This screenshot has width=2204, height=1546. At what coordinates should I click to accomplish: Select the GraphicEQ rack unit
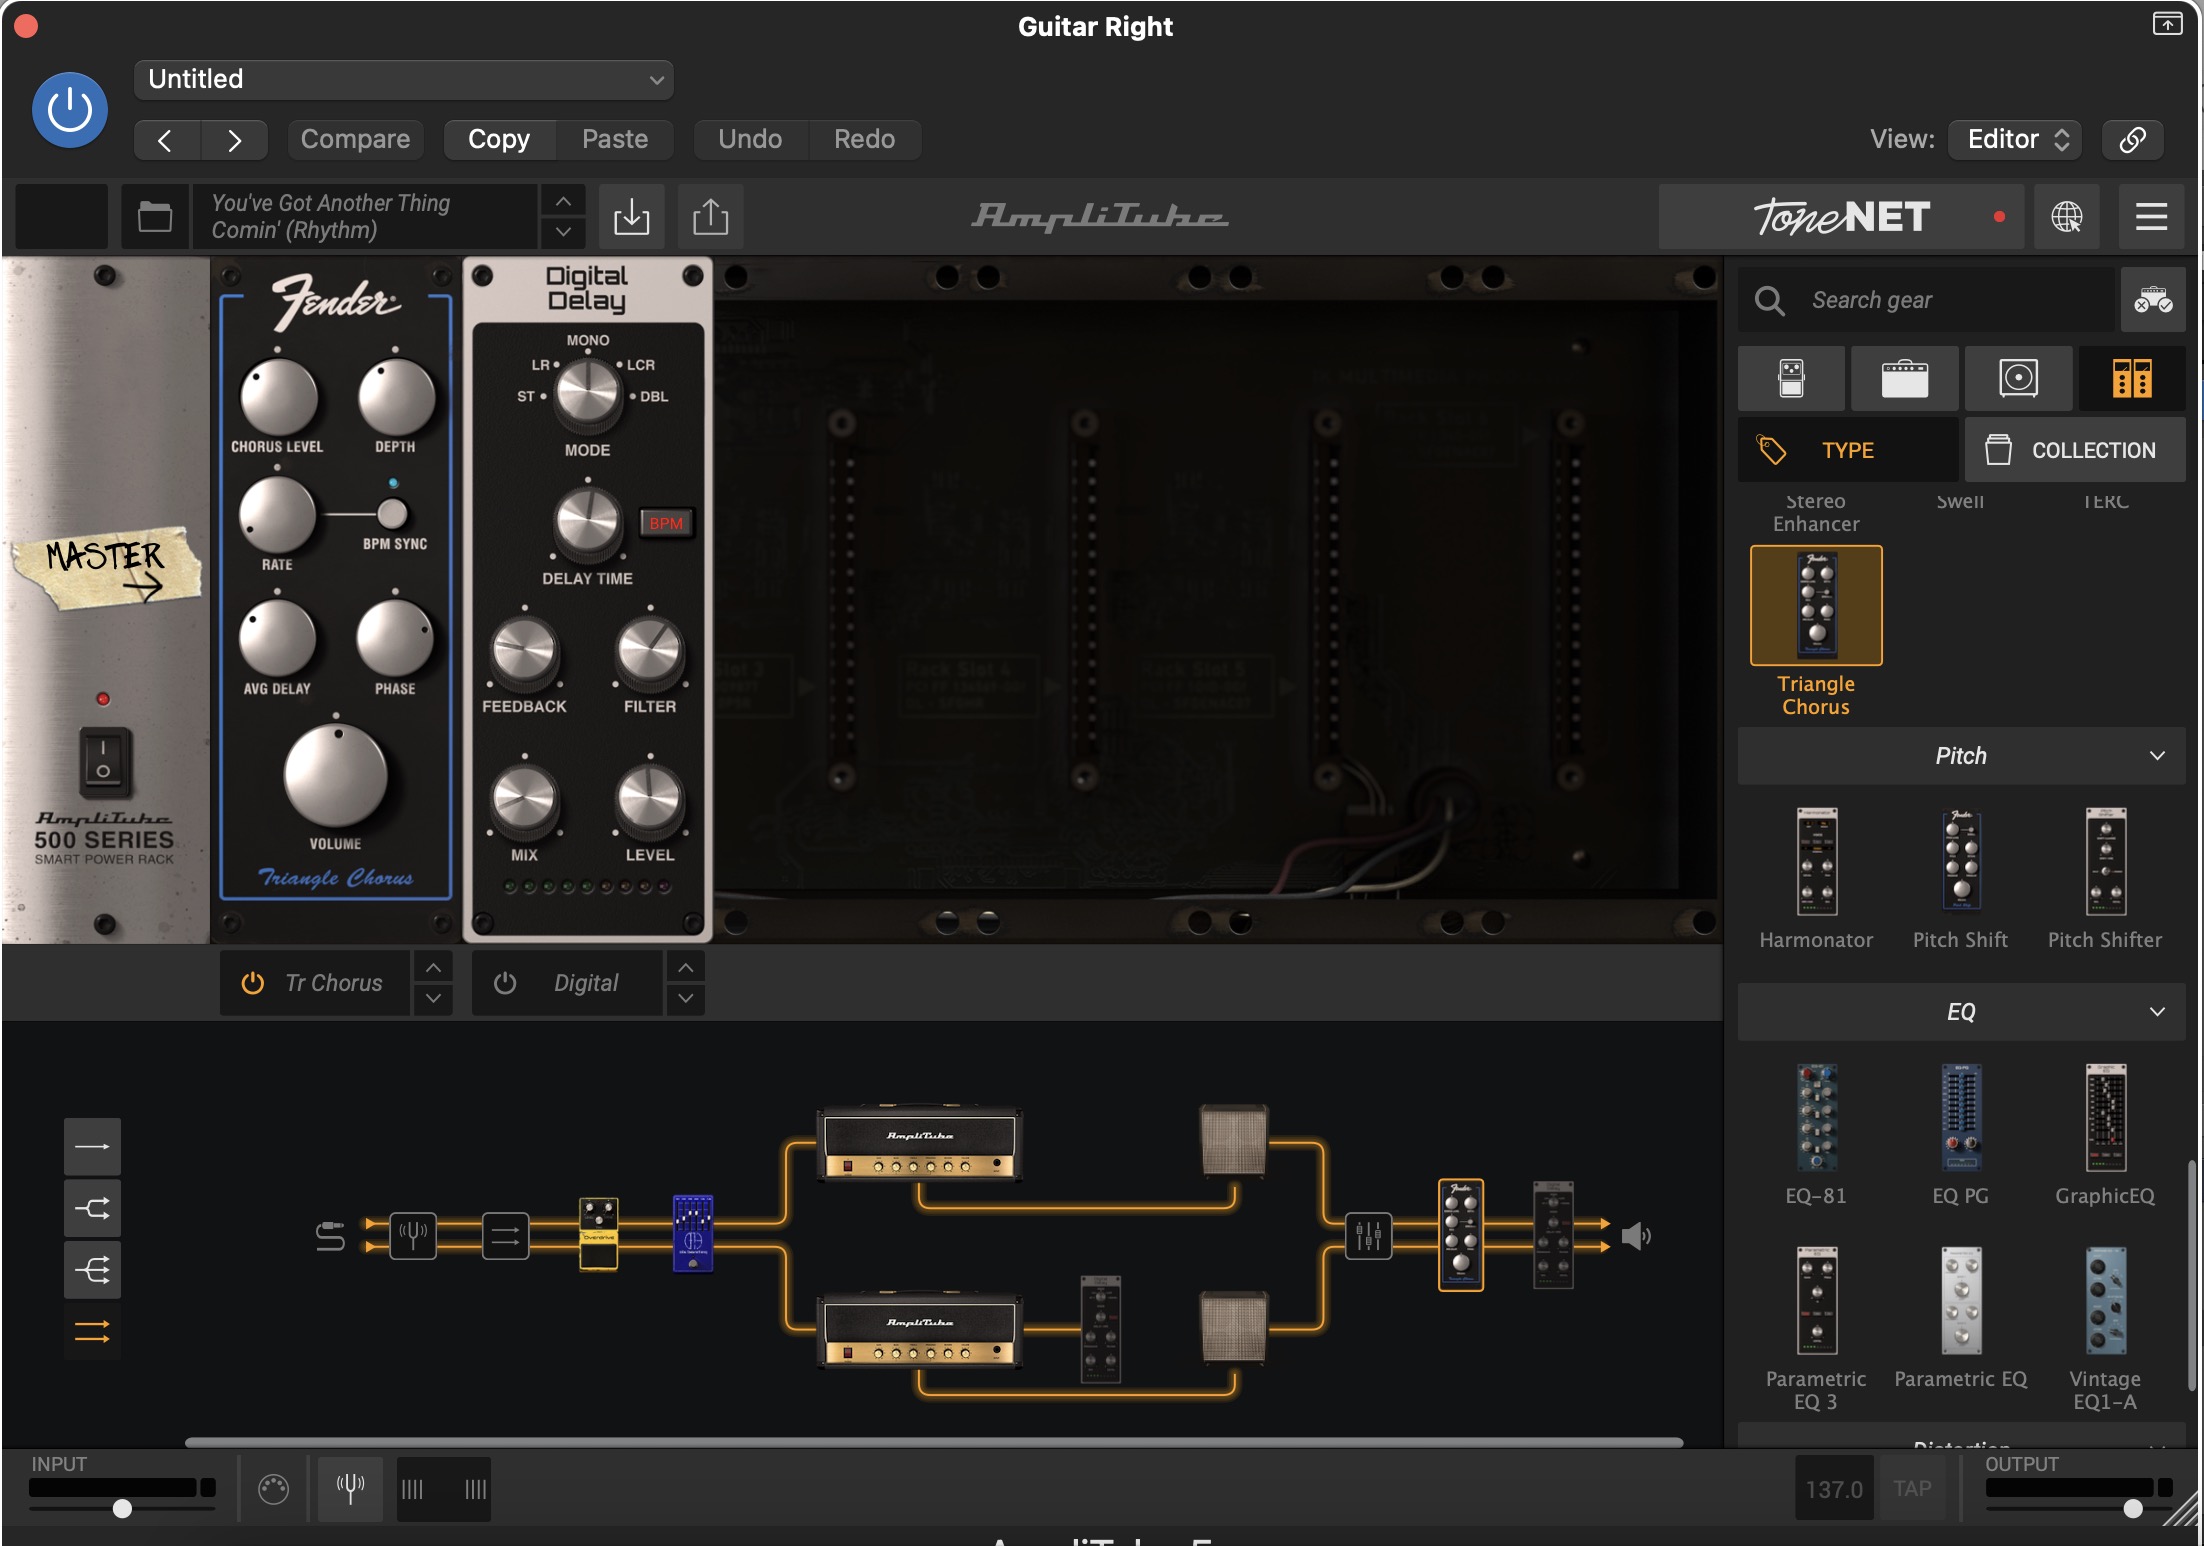coord(2105,1118)
